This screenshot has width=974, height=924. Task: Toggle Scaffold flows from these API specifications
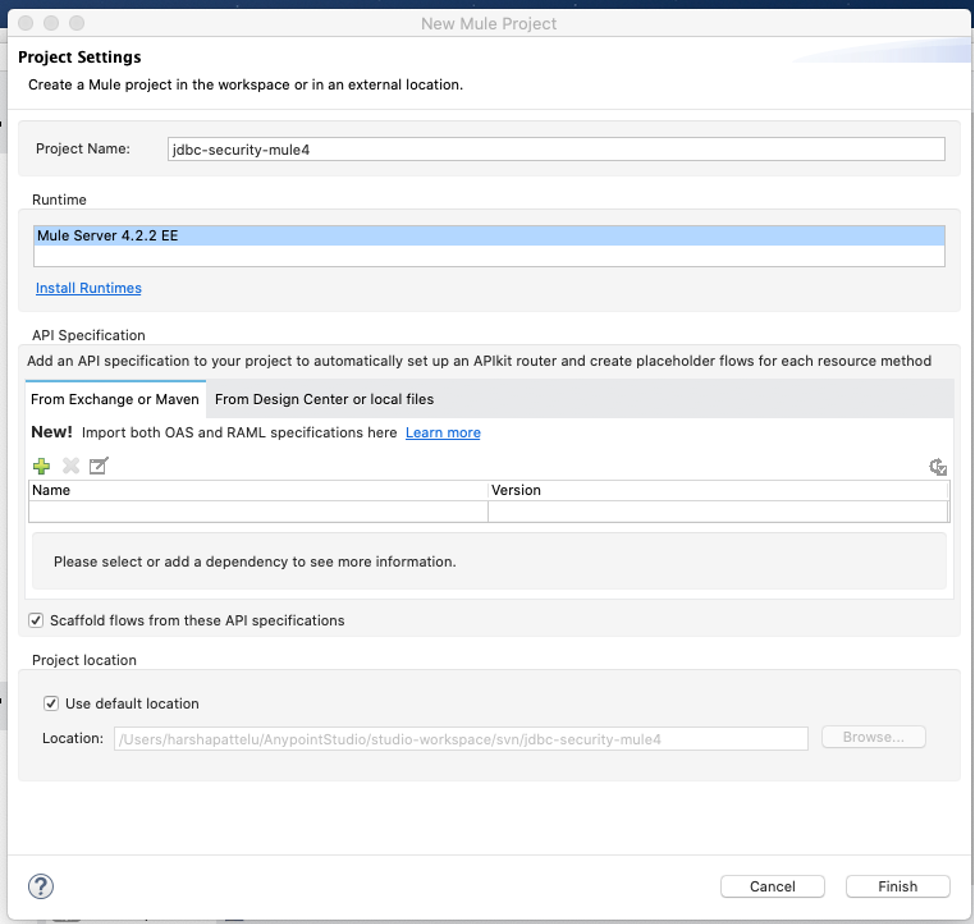(x=37, y=621)
